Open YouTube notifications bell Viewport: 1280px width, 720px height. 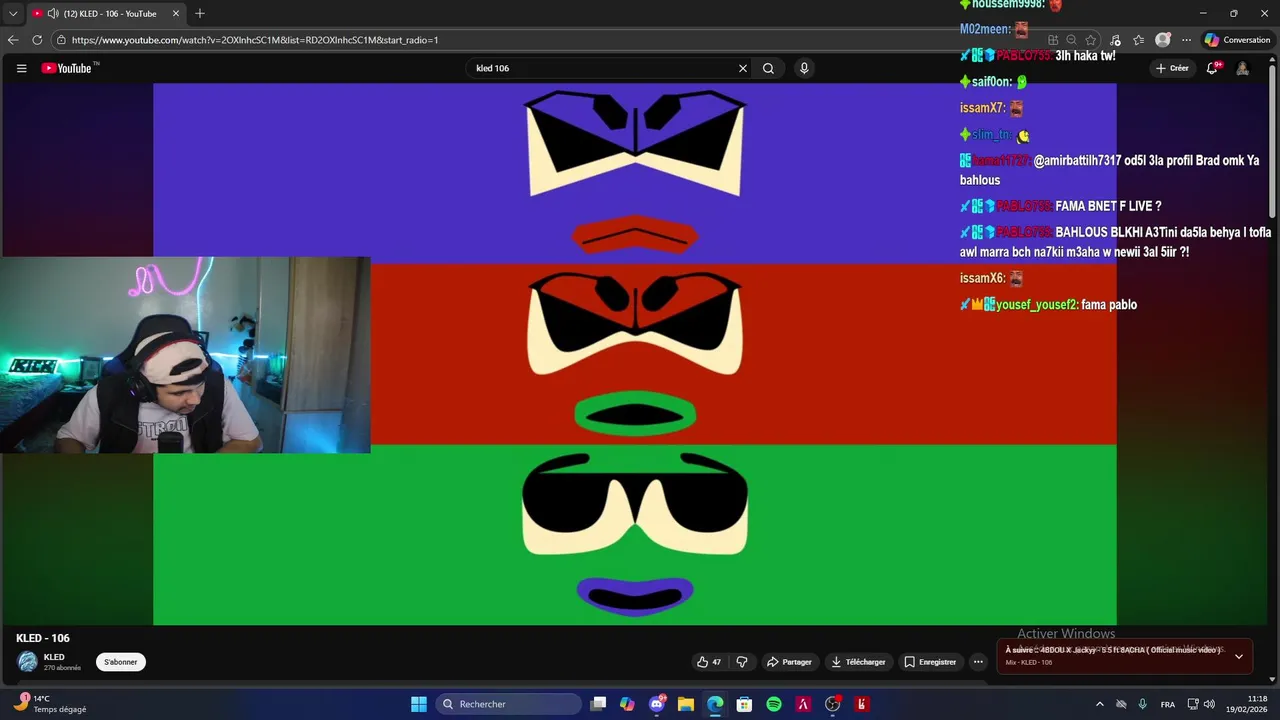tap(1212, 68)
